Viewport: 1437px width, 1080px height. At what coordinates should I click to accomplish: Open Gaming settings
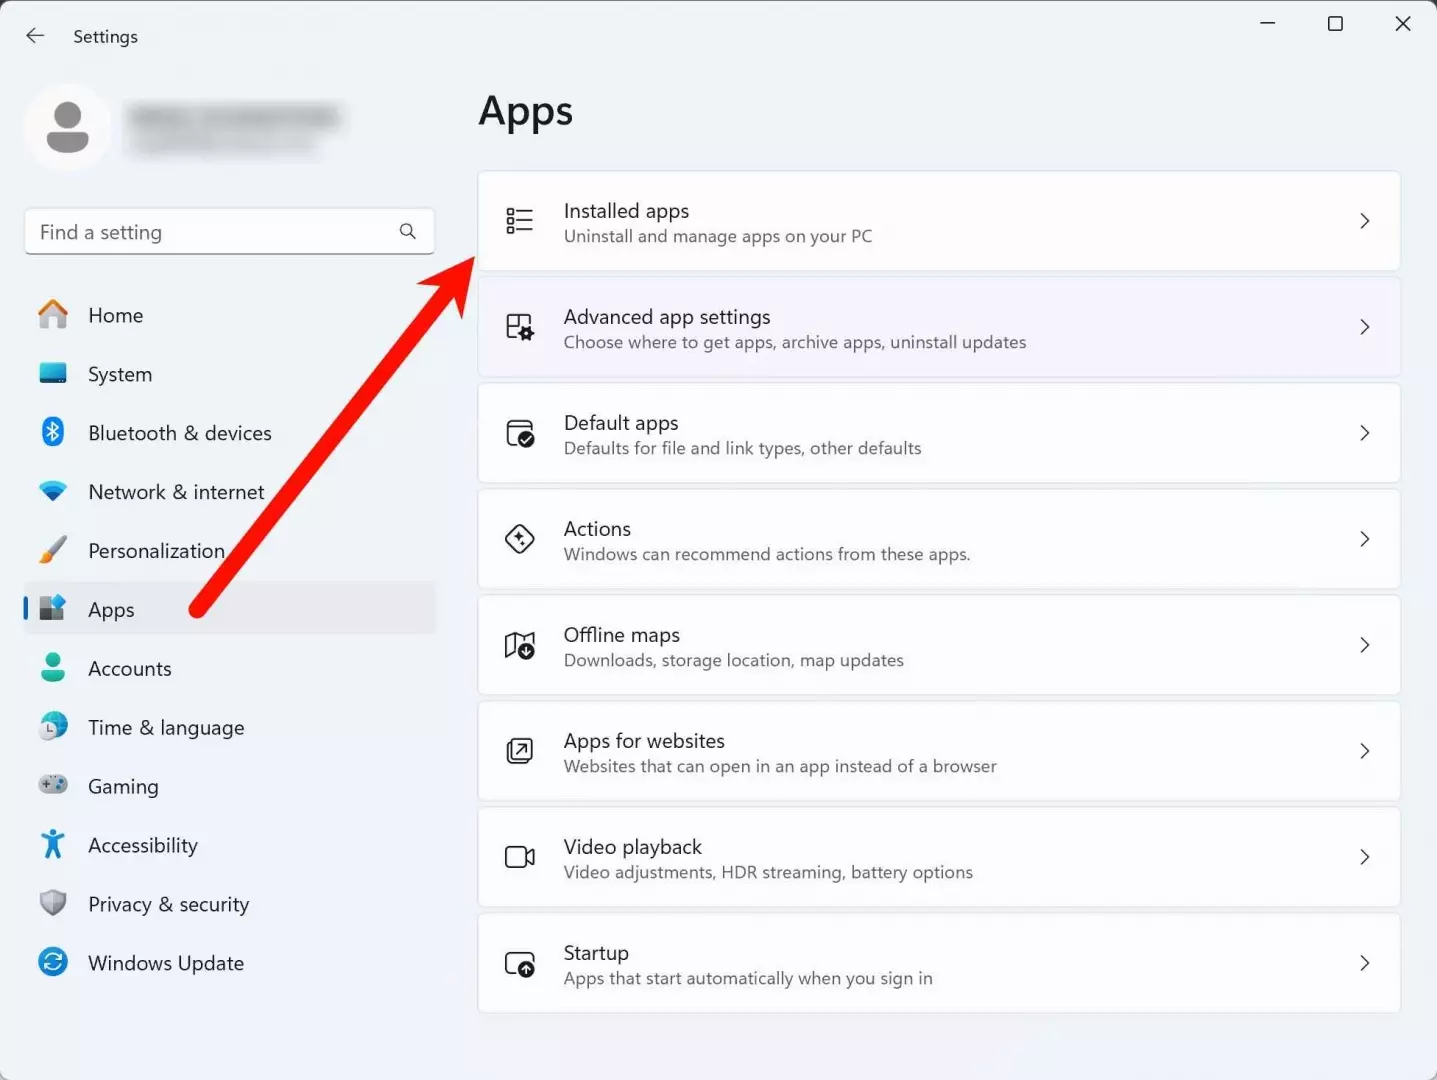click(230, 786)
